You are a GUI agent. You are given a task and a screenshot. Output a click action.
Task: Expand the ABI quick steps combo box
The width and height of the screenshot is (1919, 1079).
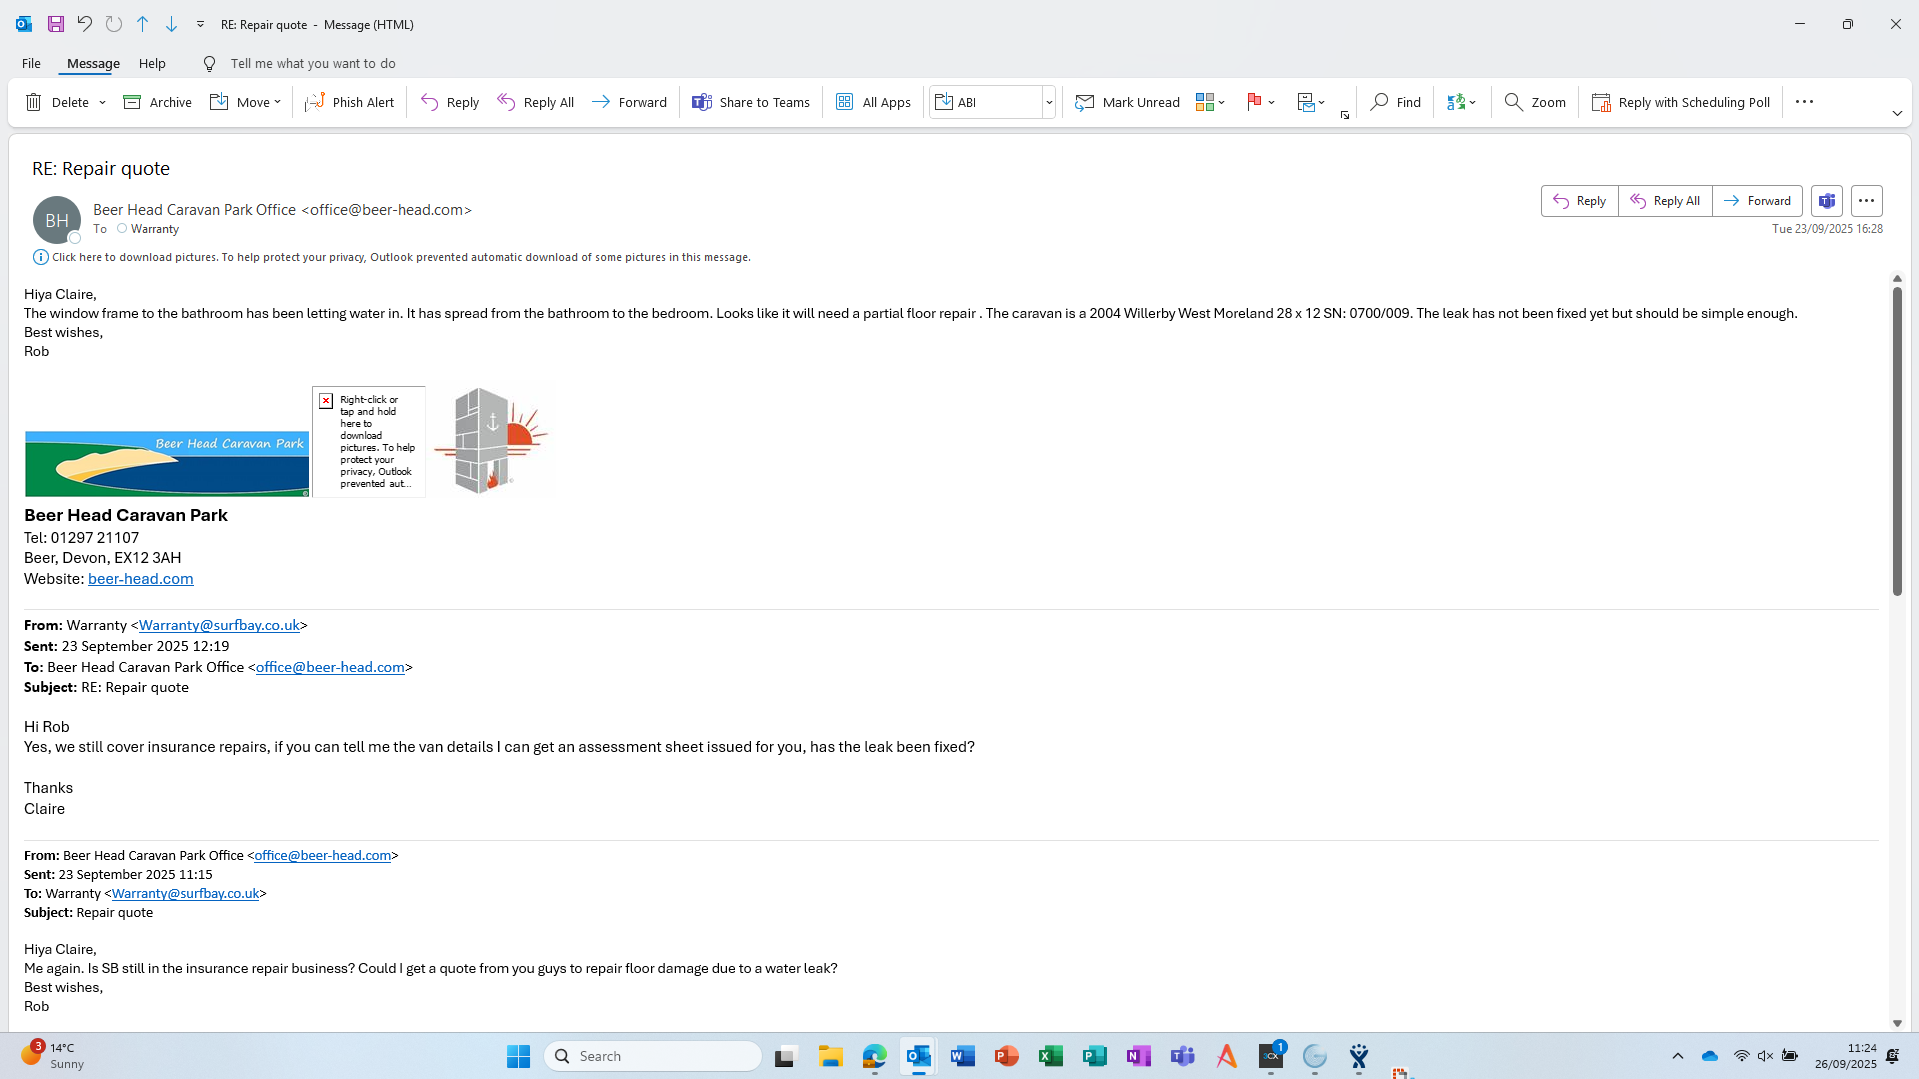point(1049,102)
